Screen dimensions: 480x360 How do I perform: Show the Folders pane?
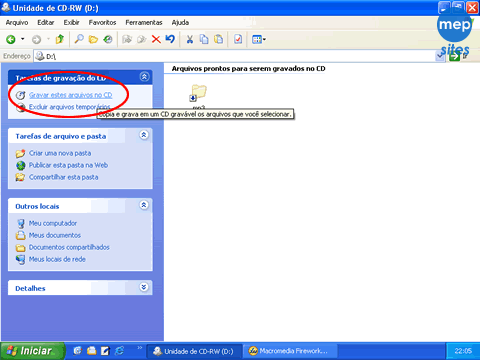(x=93, y=39)
